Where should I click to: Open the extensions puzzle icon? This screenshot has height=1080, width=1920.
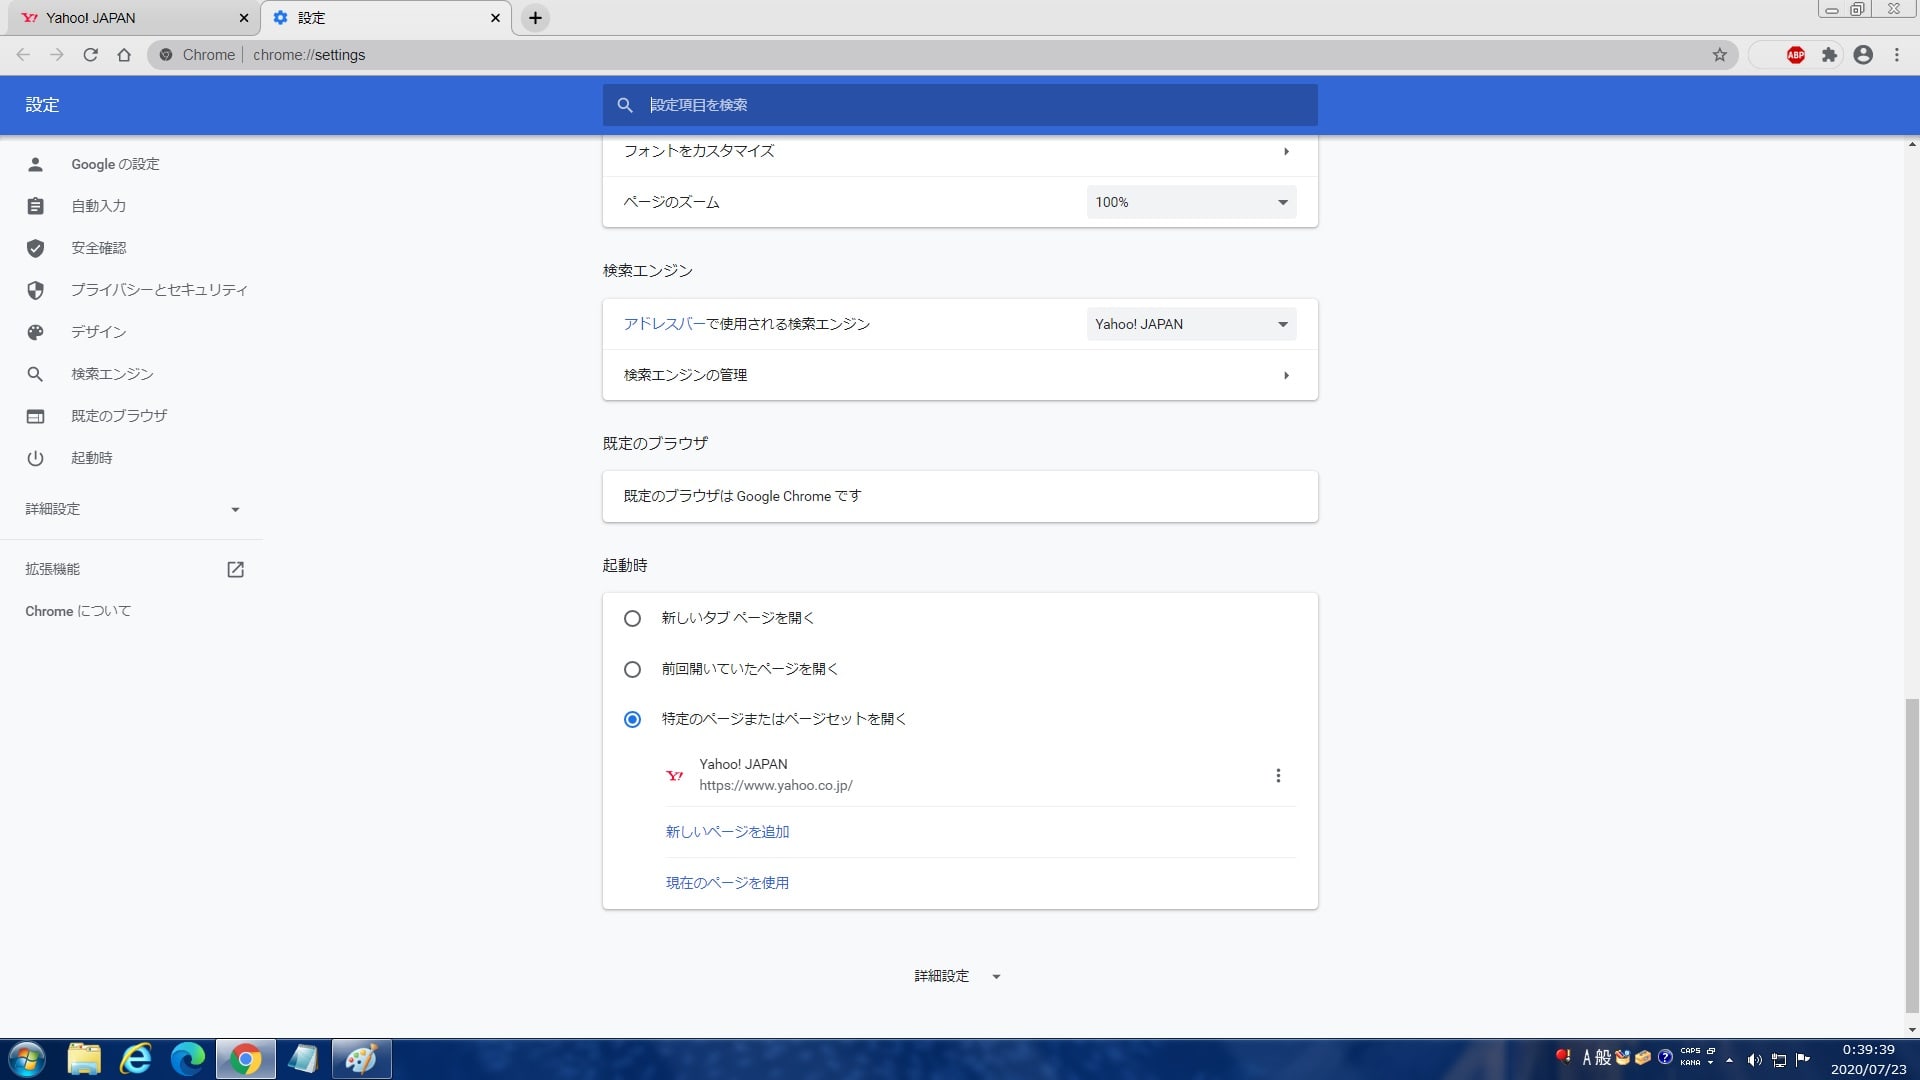(x=1829, y=55)
